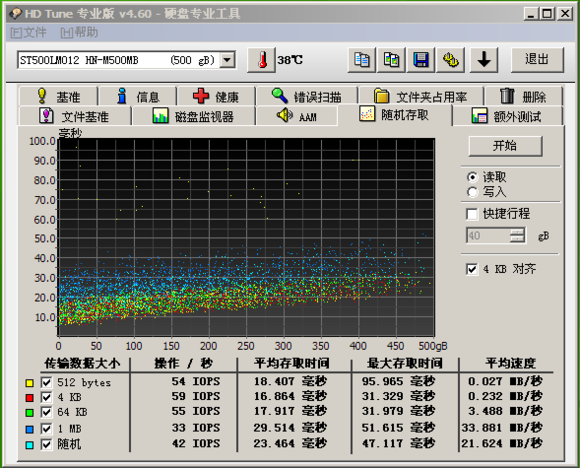Image resolution: width=580 pixels, height=468 pixels.
Task: Increase the gB spinner value
Action: point(517,232)
